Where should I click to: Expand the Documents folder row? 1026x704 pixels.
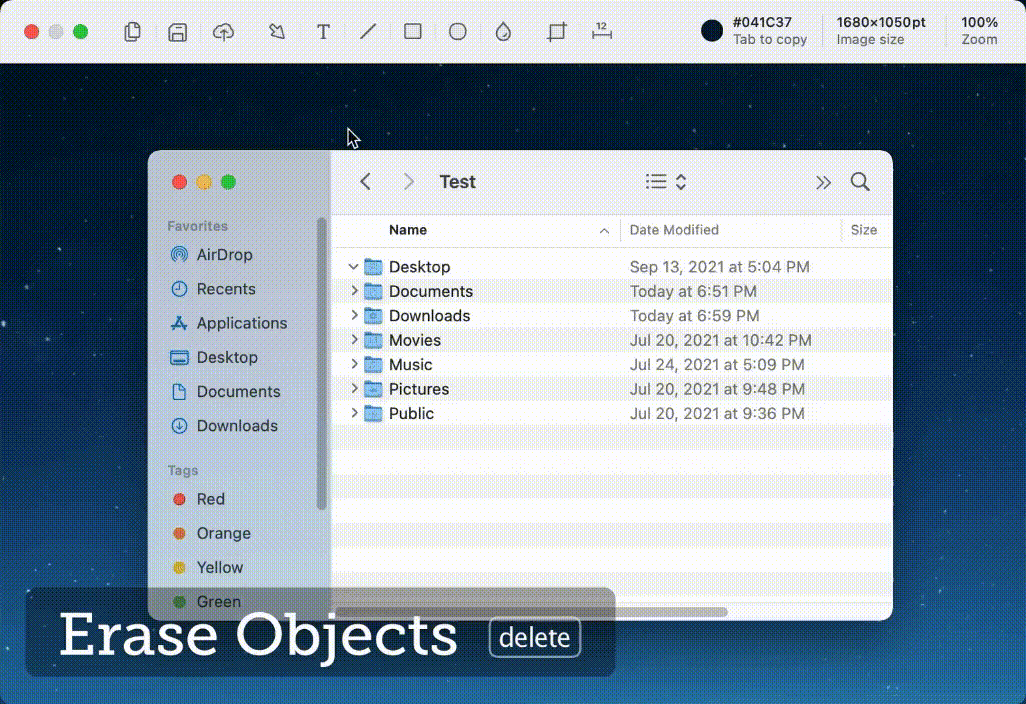click(353, 291)
